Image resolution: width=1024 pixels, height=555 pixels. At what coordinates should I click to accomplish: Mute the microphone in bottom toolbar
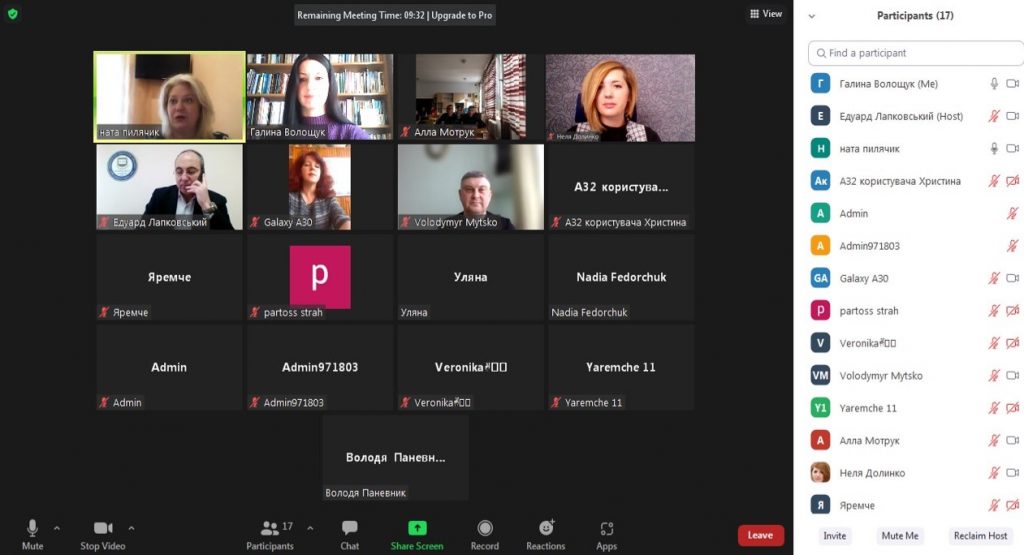[32, 529]
